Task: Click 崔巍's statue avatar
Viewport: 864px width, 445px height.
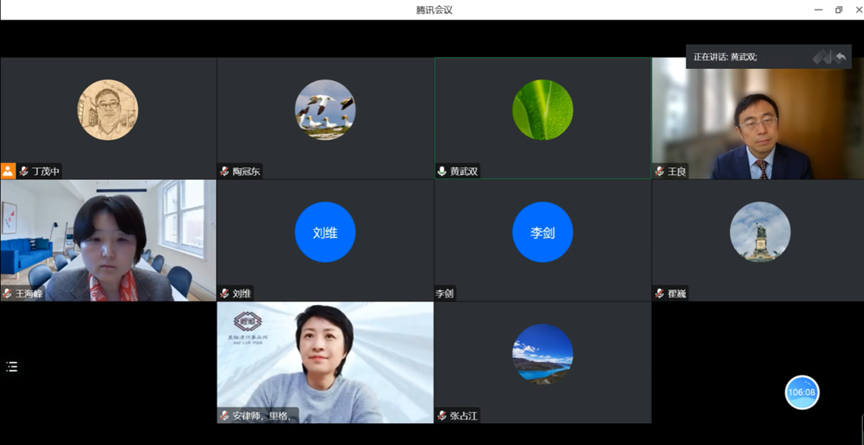Action: pyautogui.click(x=760, y=232)
